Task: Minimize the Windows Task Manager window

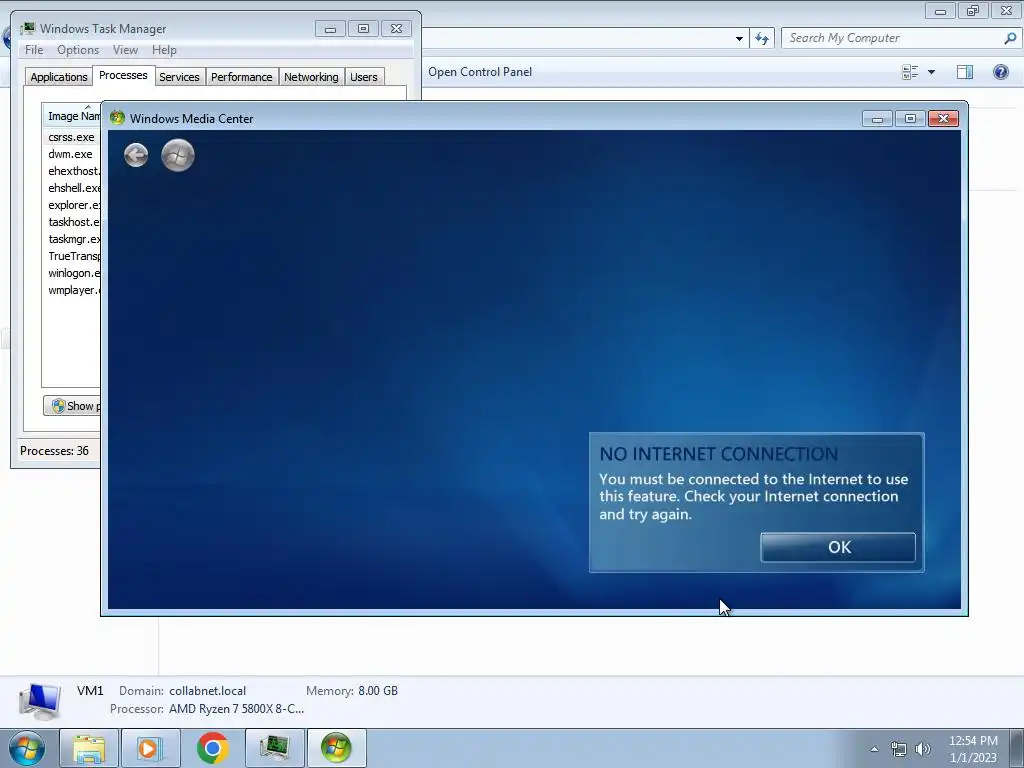Action: [330, 29]
